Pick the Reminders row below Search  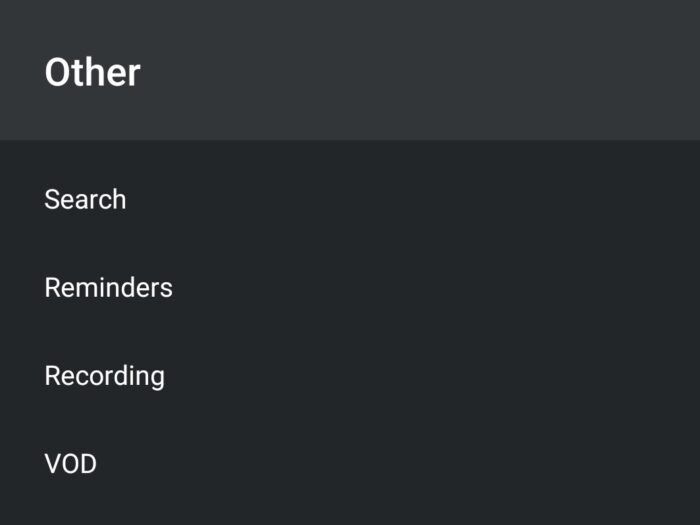(x=108, y=288)
